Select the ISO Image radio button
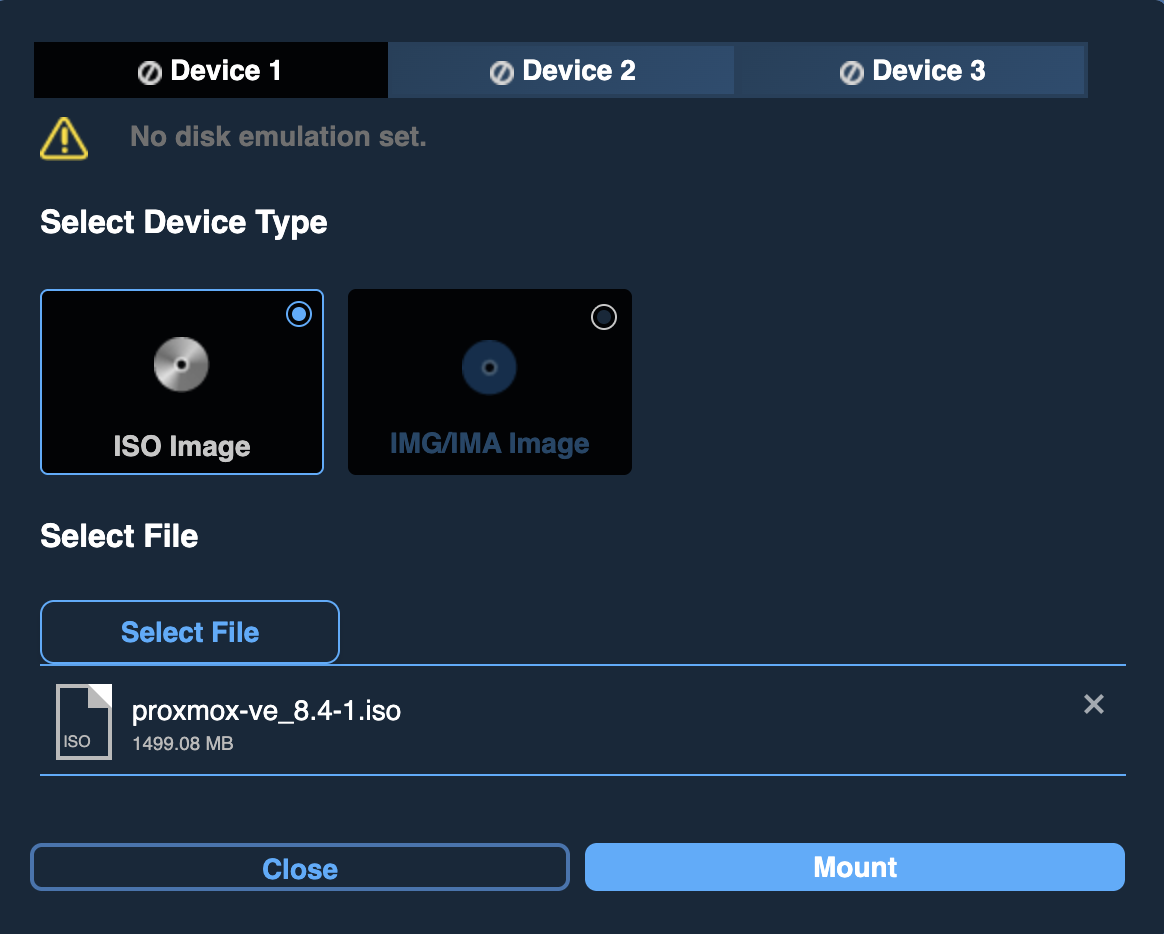The width and height of the screenshot is (1164, 934). click(298, 315)
